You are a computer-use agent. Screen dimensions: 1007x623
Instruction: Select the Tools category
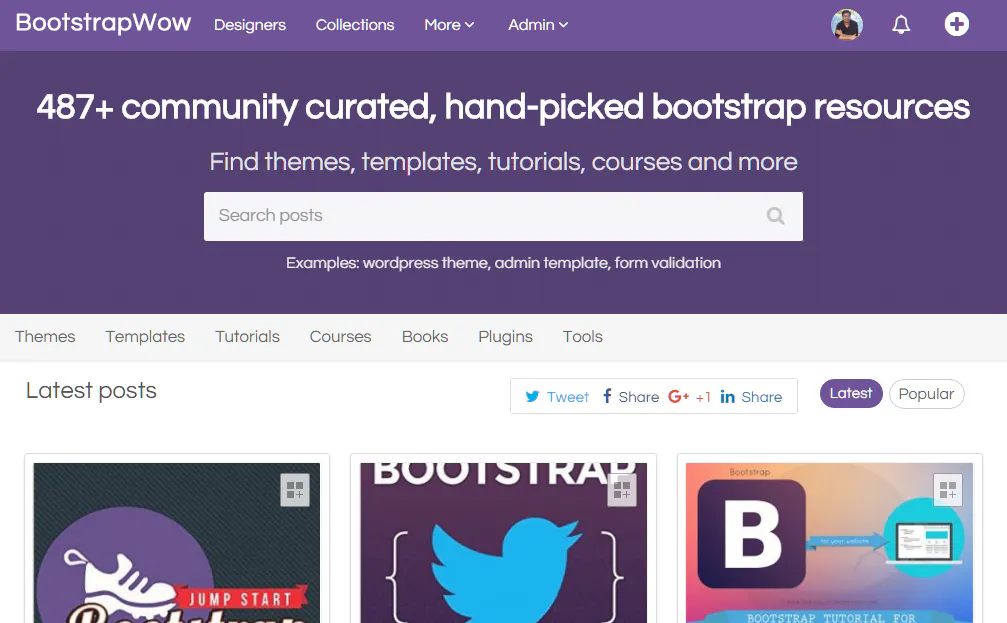pos(582,337)
